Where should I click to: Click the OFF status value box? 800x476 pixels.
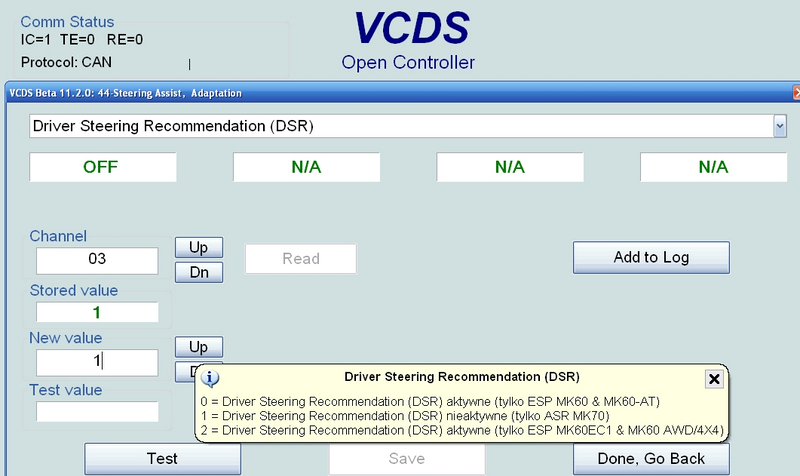click(103, 167)
